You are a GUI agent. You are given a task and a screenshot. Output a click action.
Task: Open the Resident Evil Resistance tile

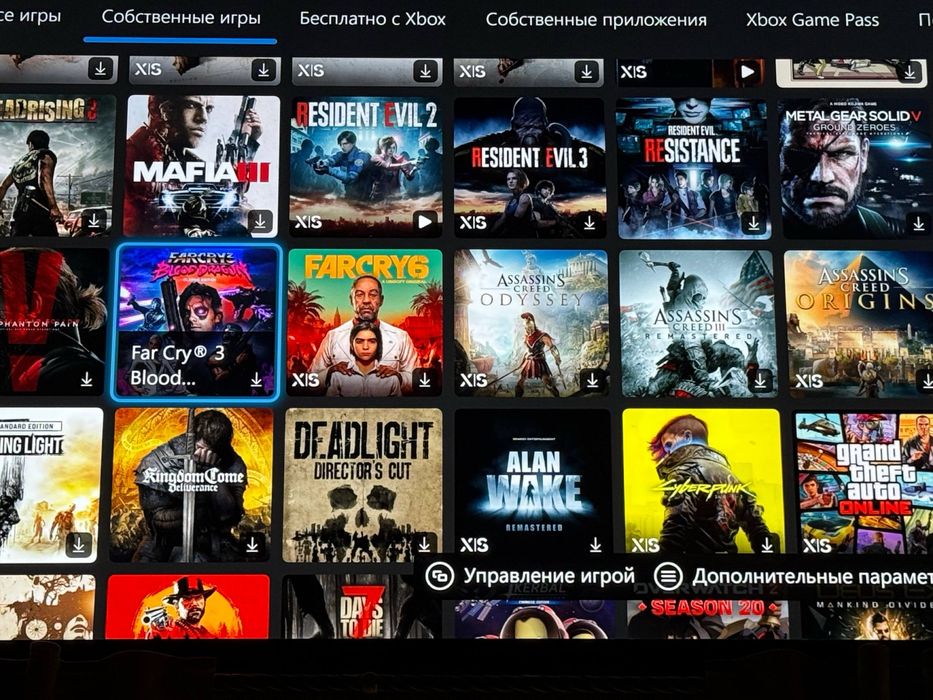(693, 169)
